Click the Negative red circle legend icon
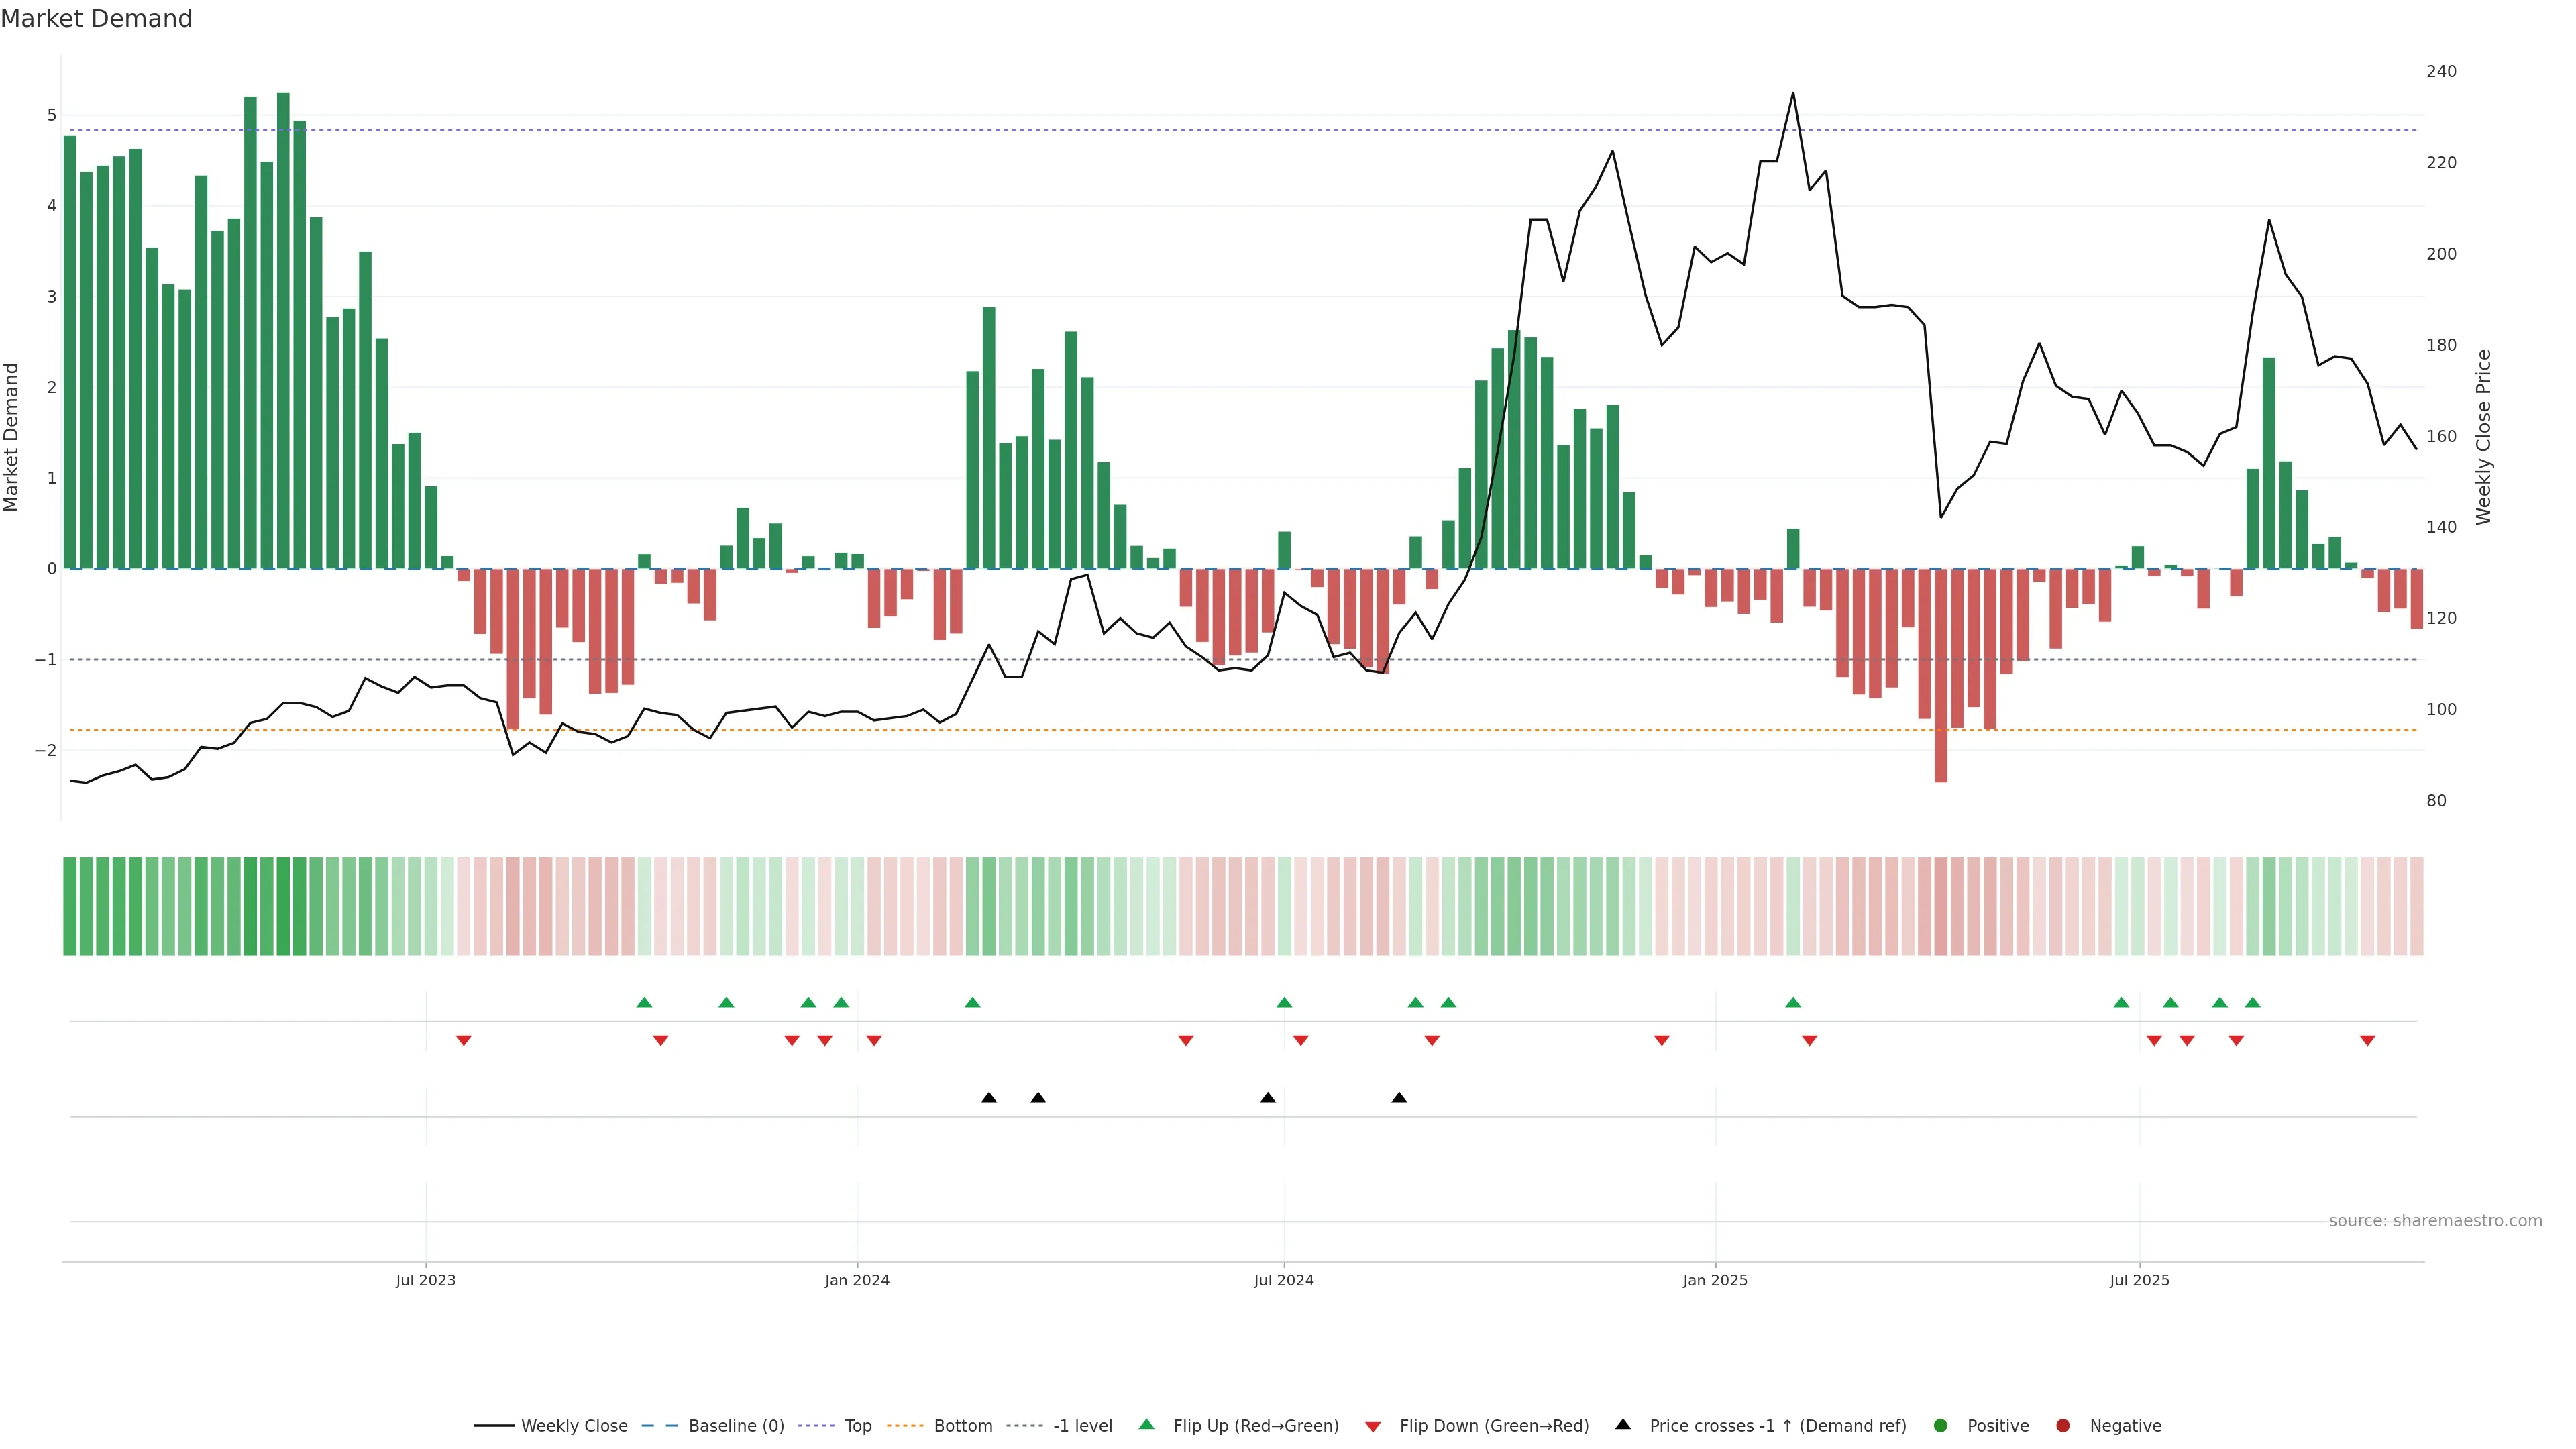 click(x=2063, y=1425)
